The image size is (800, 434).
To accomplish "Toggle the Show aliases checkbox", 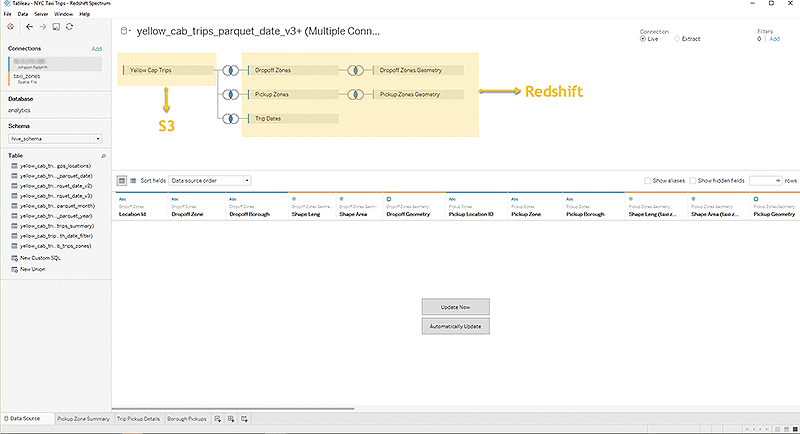I will click(x=647, y=181).
